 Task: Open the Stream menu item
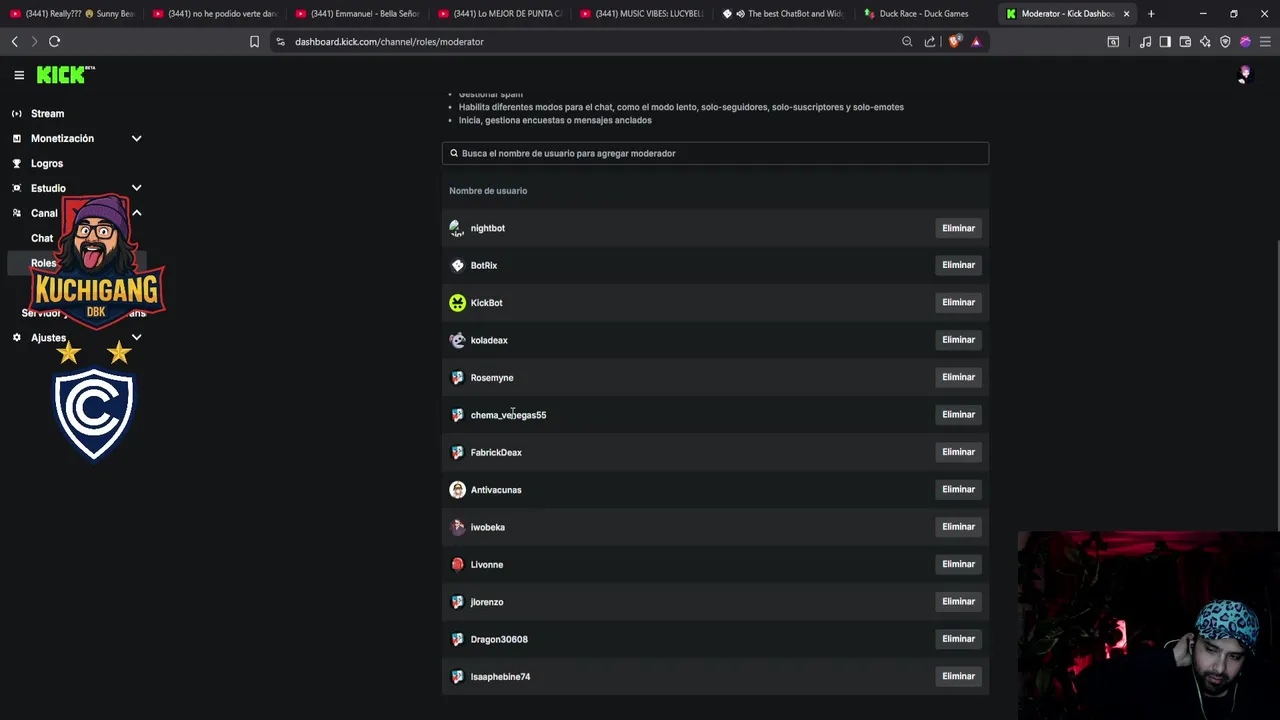click(47, 113)
